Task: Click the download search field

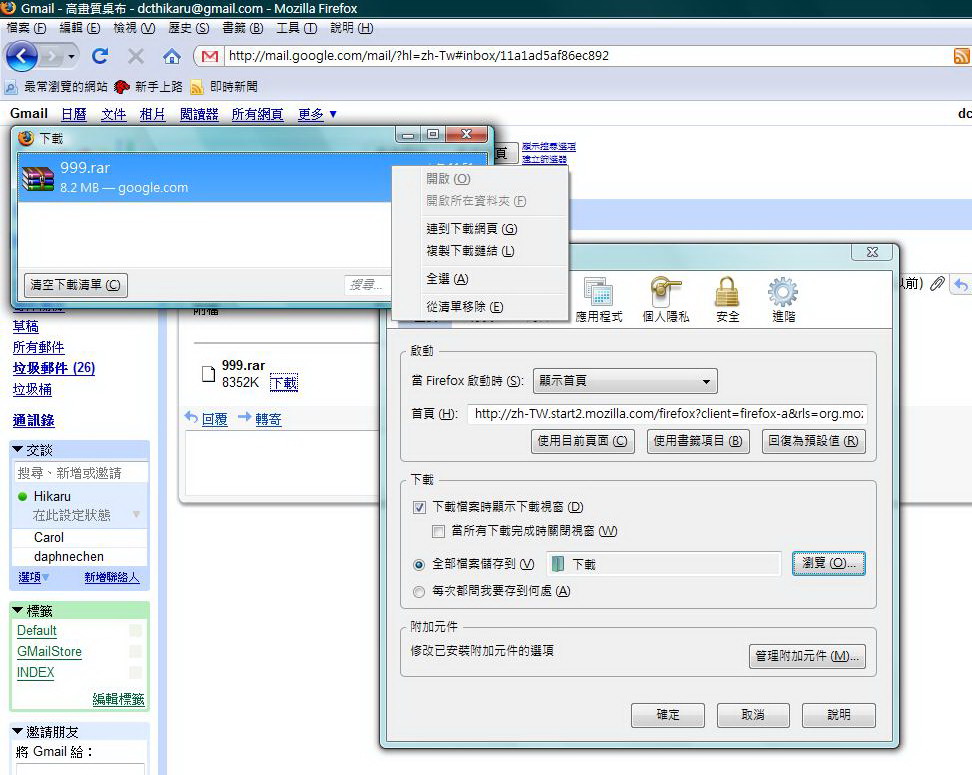Action: [x=368, y=285]
